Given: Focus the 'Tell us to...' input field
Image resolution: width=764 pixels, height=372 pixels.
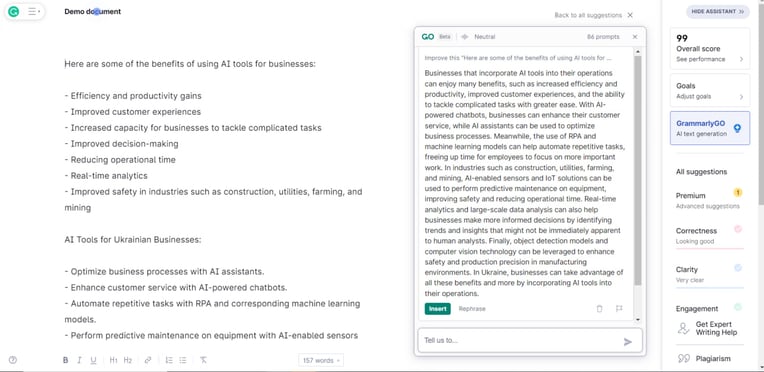Looking at the screenshot, I should [519, 340].
